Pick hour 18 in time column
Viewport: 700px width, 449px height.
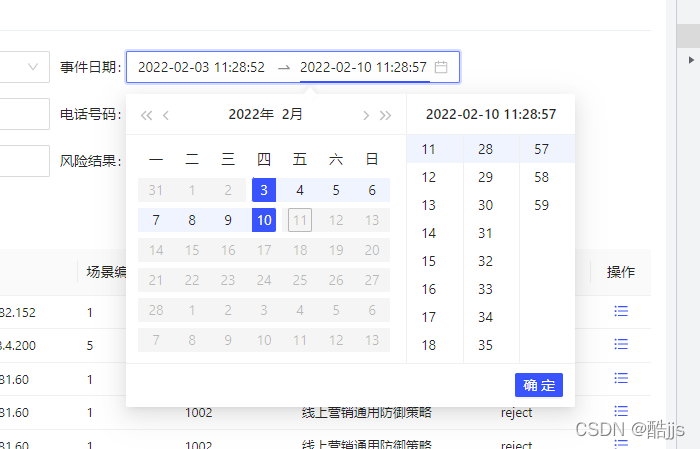pyautogui.click(x=434, y=345)
